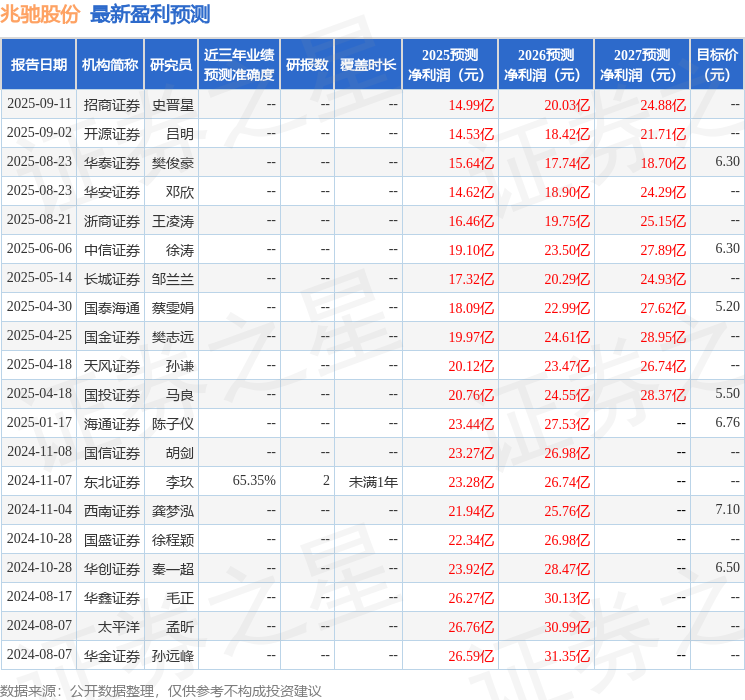Image resolution: width=745 pixels, height=700 pixels.
Task: Click the 2026预测净利润 column header
Action: point(546,65)
